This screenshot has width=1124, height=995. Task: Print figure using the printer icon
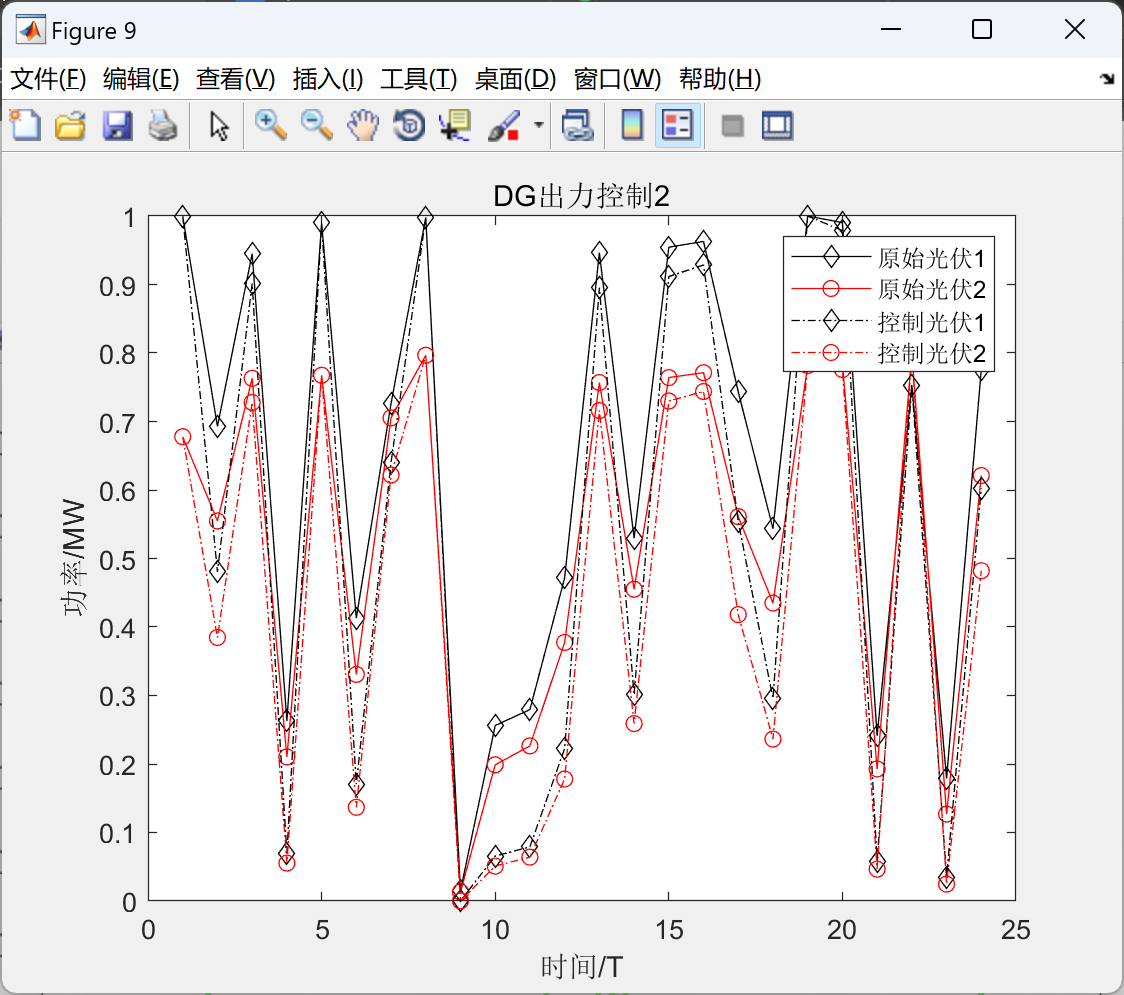click(163, 125)
